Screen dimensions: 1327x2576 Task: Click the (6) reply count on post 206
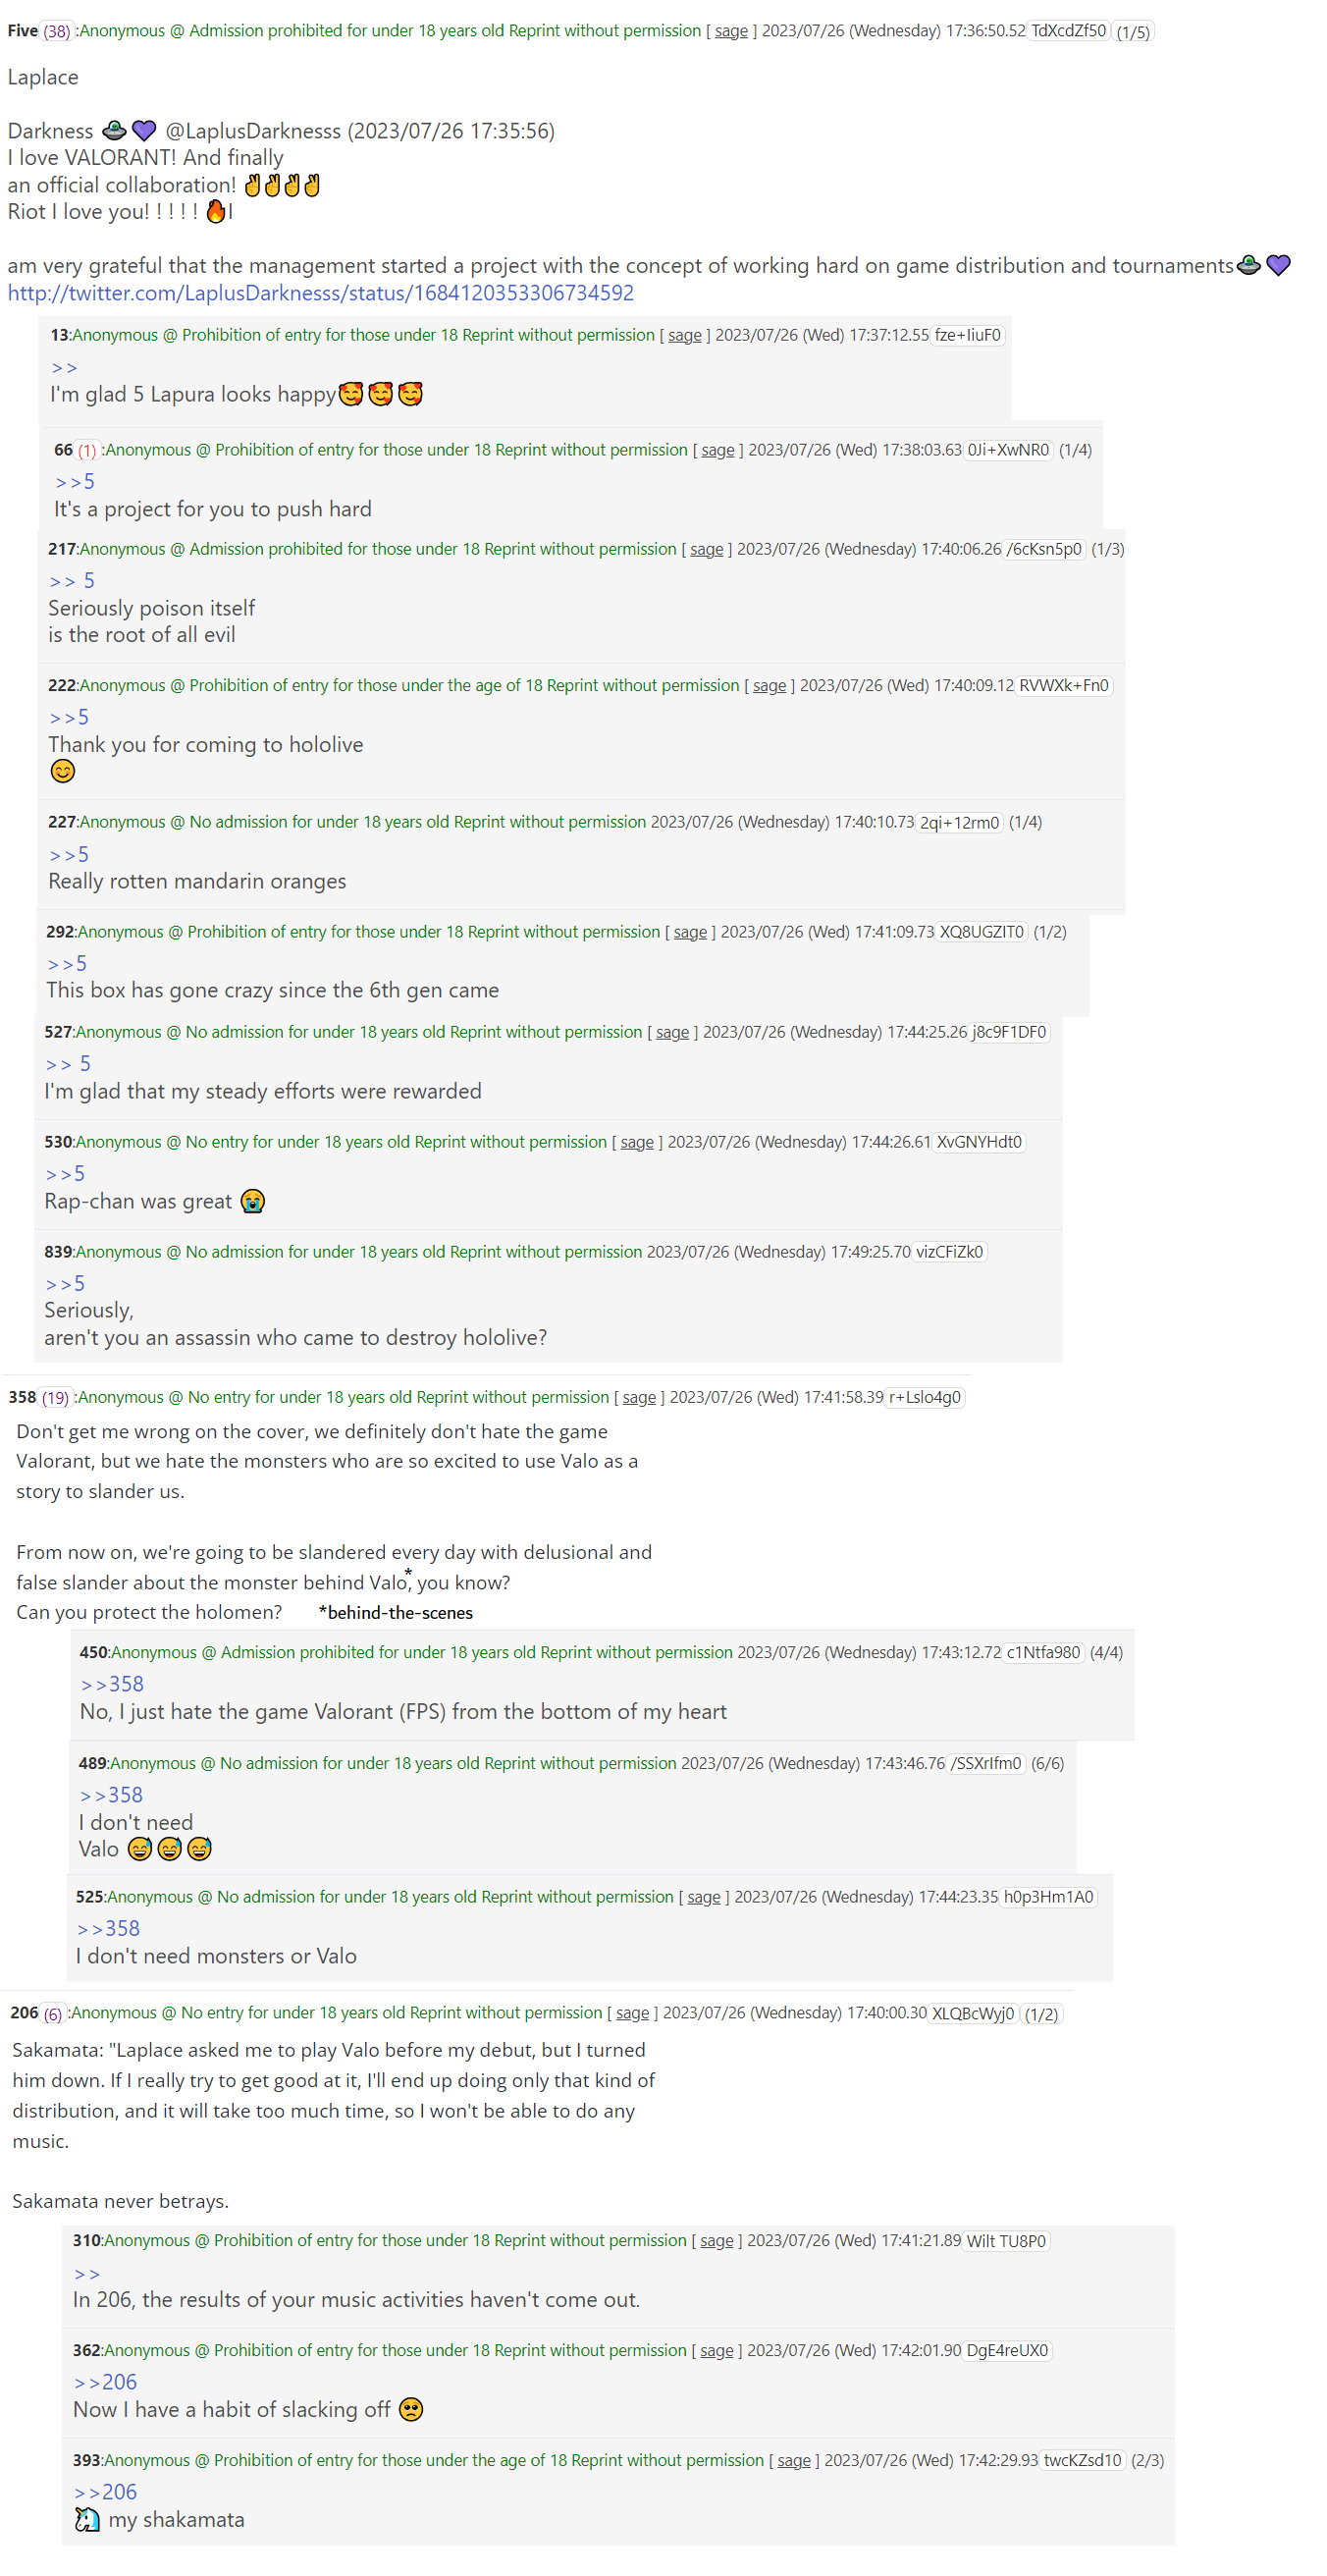(53, 2014)
